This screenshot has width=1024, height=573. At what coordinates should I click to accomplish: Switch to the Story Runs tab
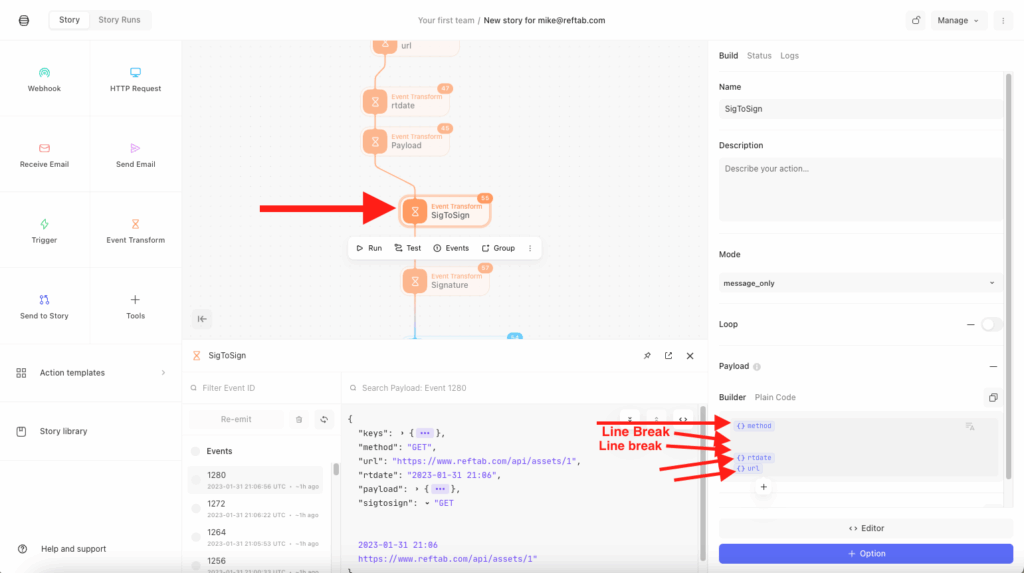pyautogui.click(x=117, y=20)
